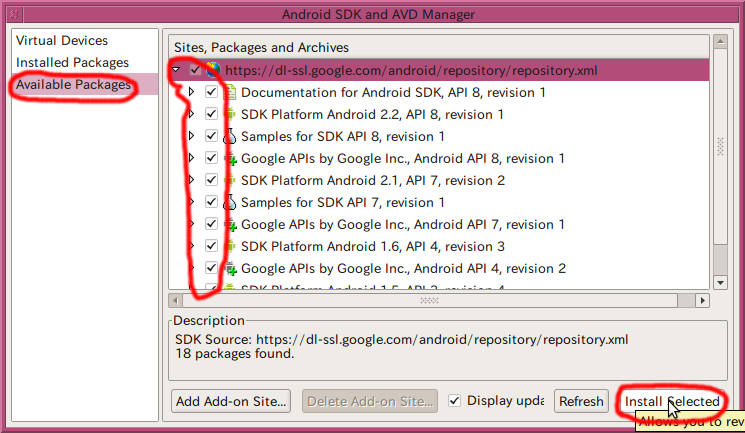This screenshot has width=745, height=433.
Task: Uncheck Samples for SDK API 8 checkbox
Action: [211, 136]
